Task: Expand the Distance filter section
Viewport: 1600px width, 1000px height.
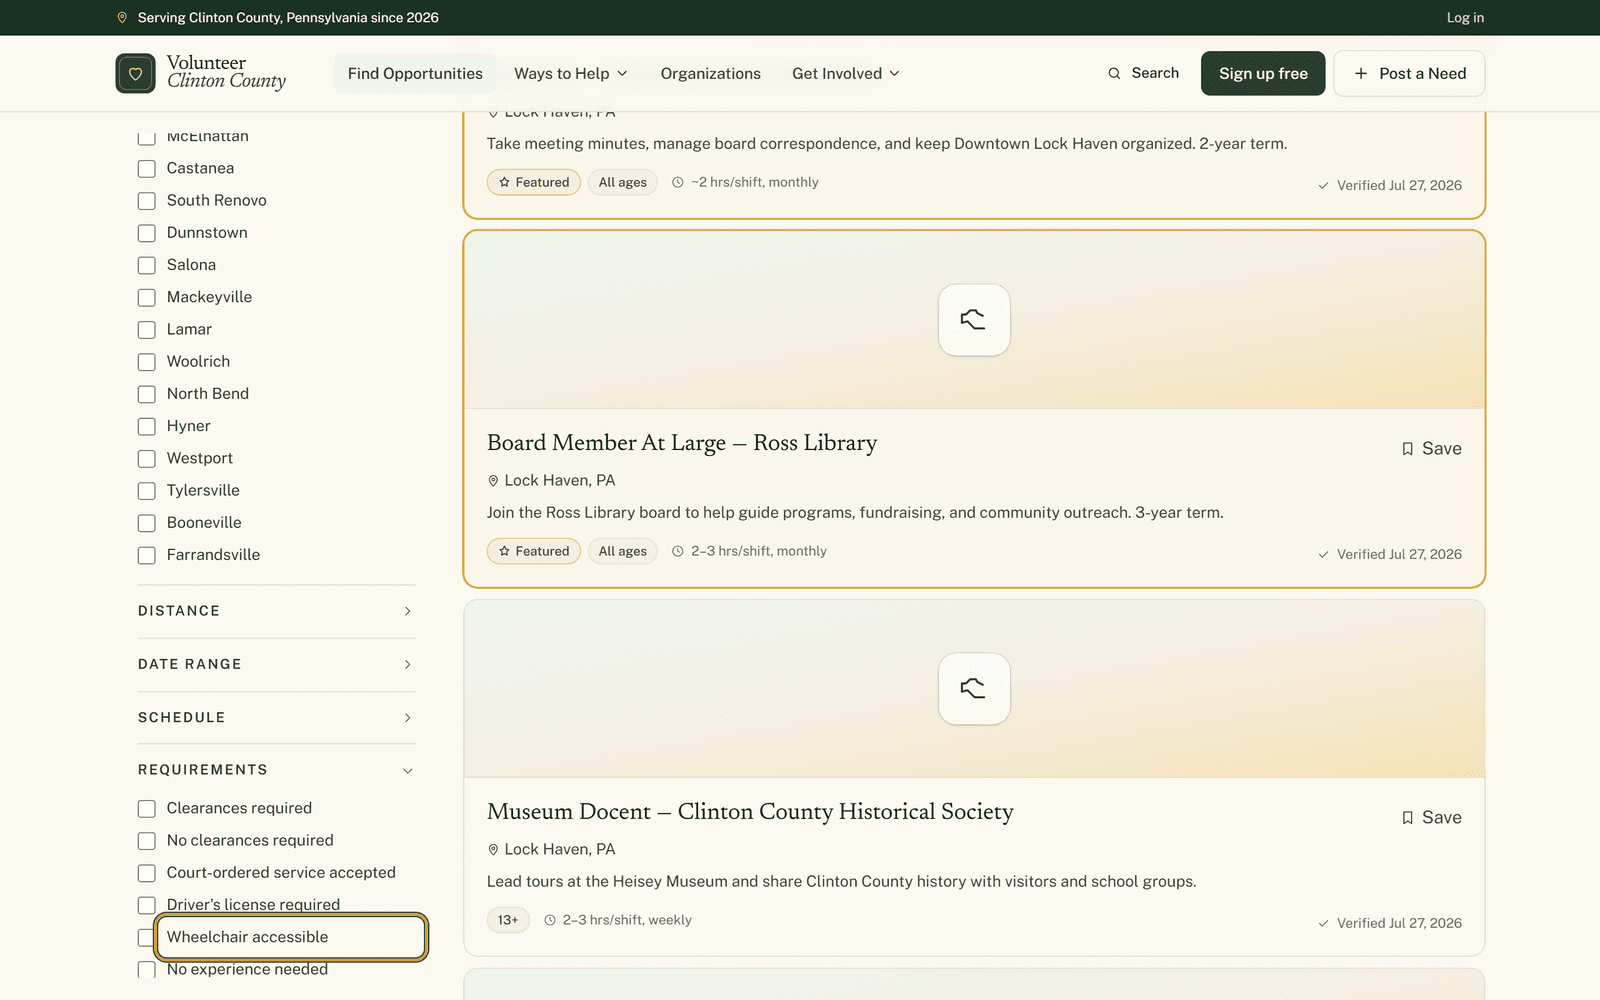Action: click(x=276, y=611)
